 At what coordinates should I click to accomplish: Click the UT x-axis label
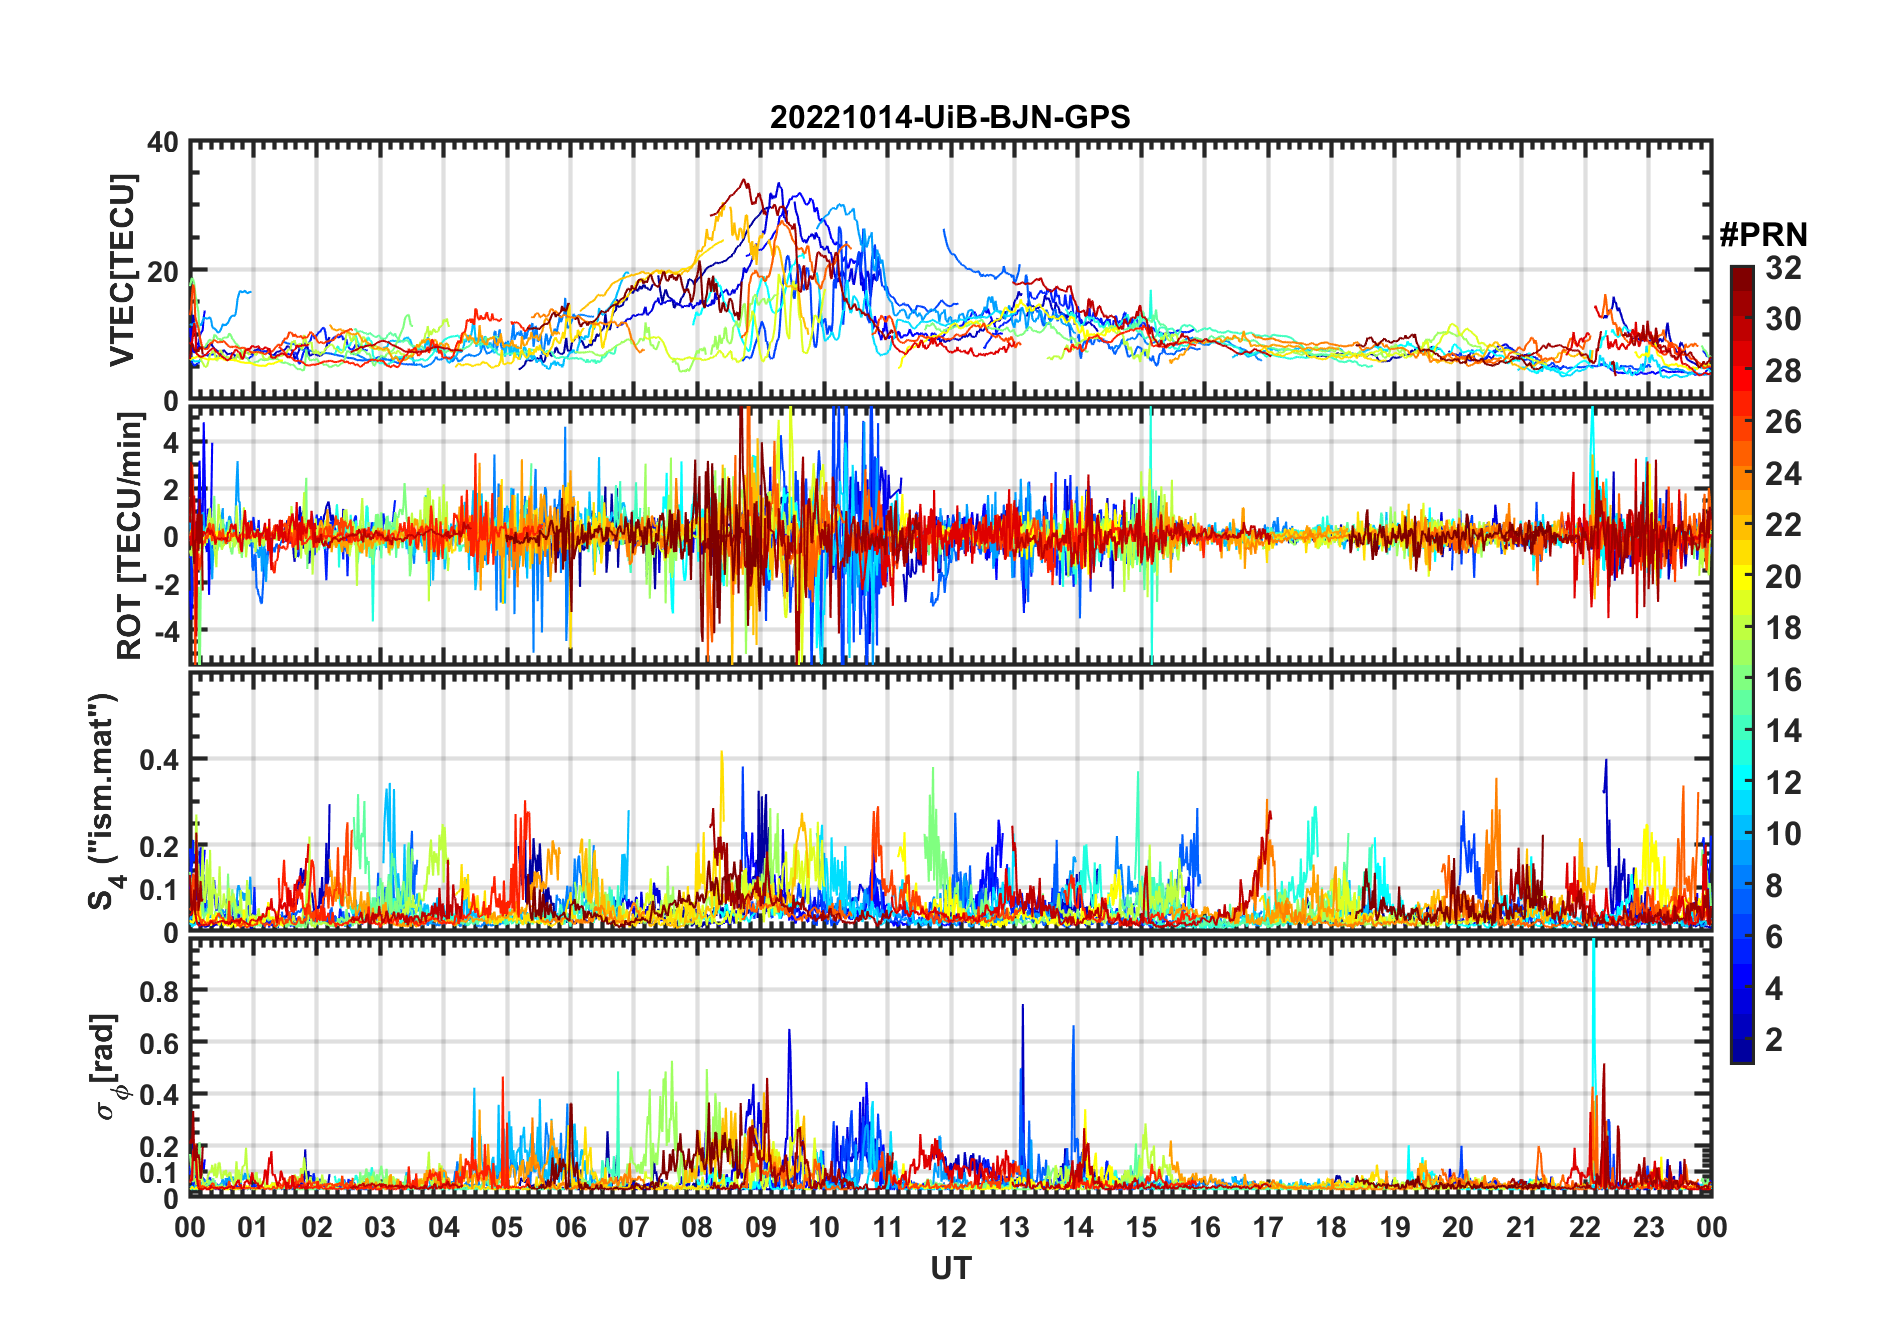pyautogui.click(x=951, y=1269)
